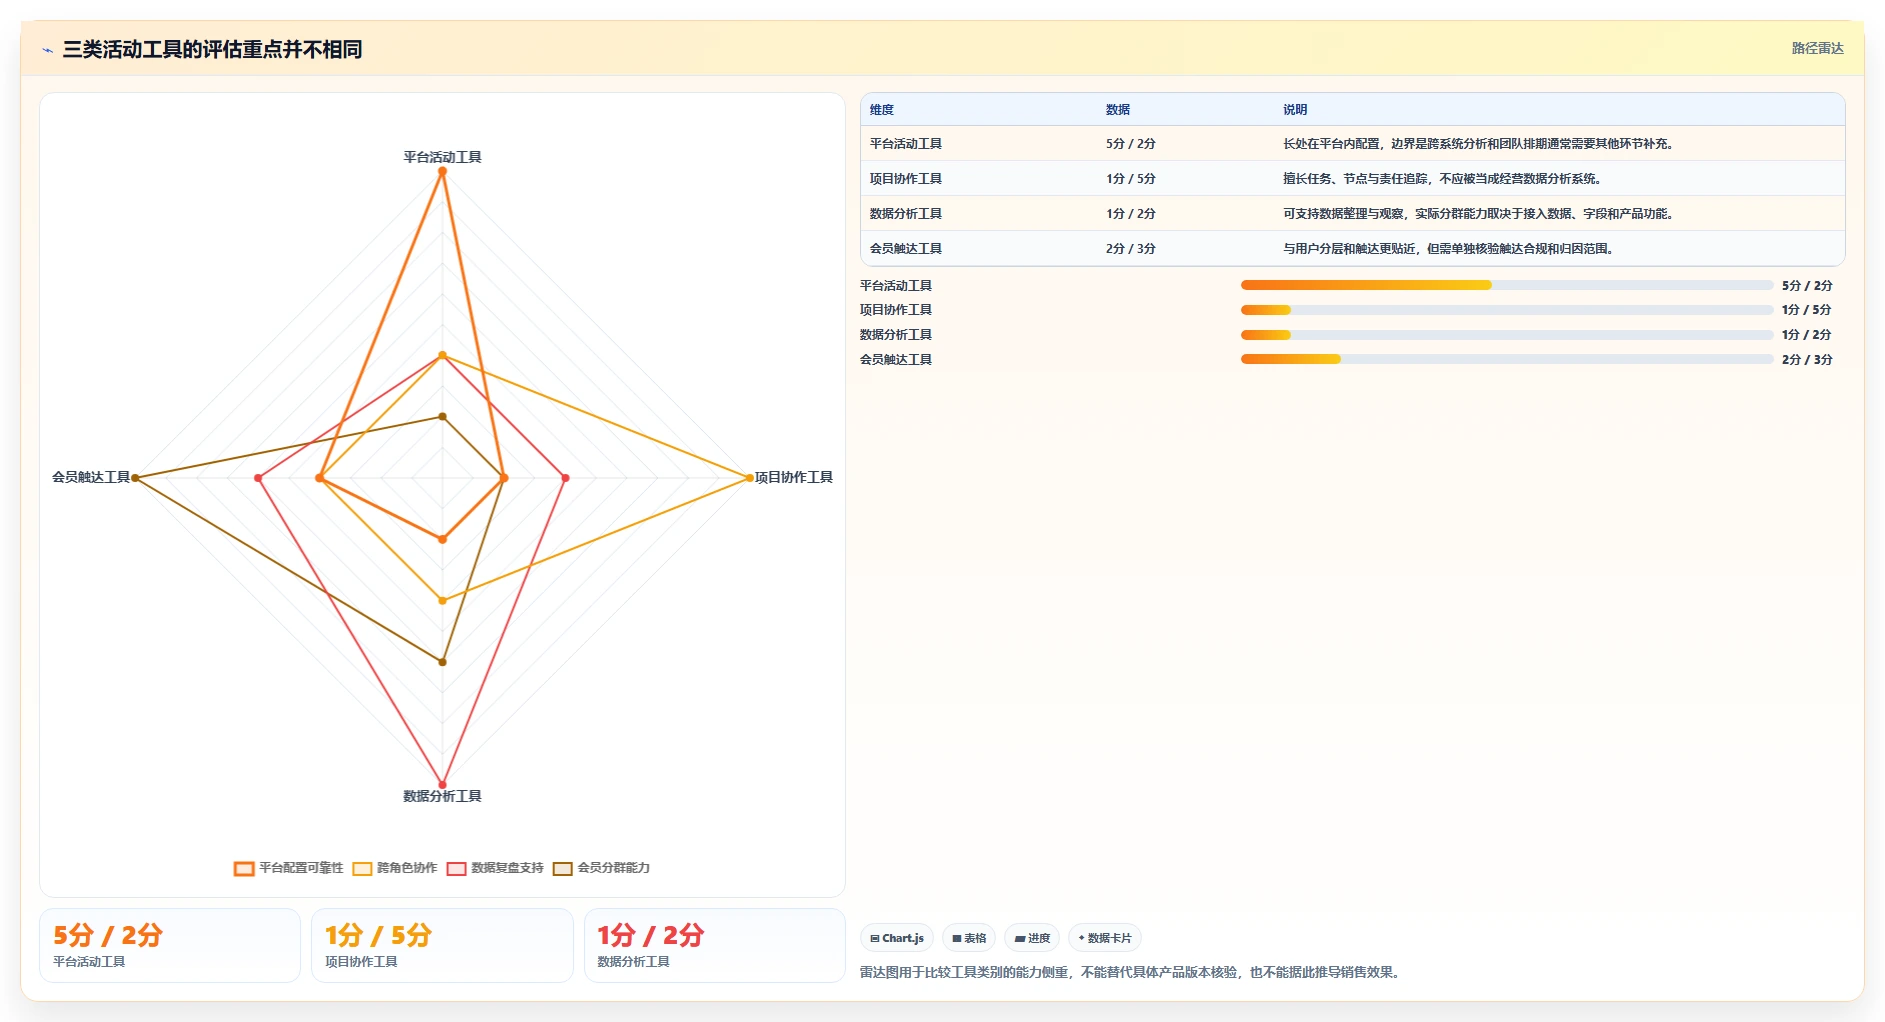The height and width of the screenshot is (1022, 1885).
Task: Click the title 三类活动工具的评估重点并不相同
Action: tap(212, 49)
